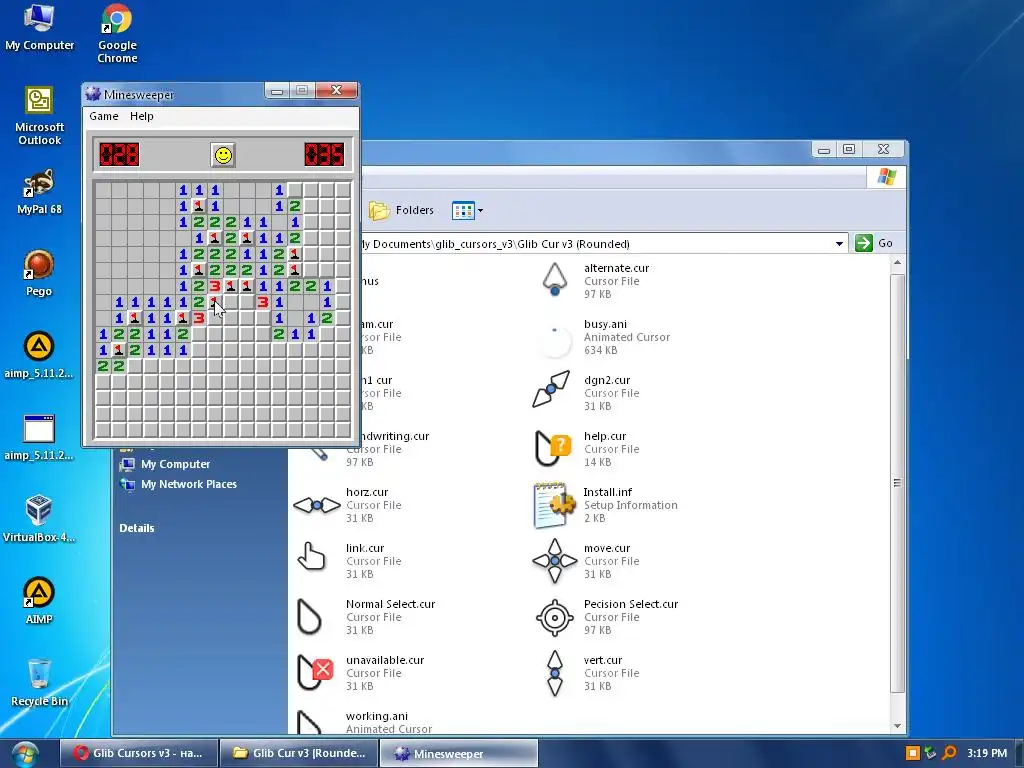Expand the address bar path dropdown
Screen dimensions: 1024x768
[839, 244]
